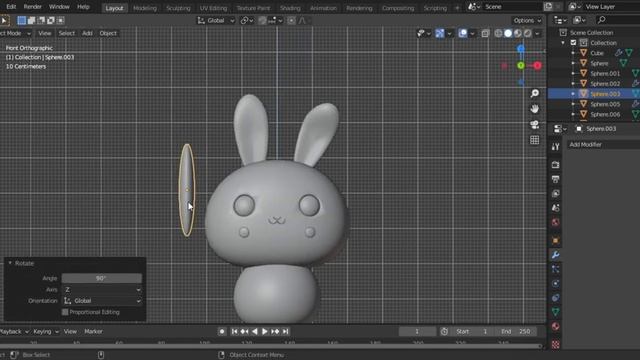Open the Object Data properties tab
This screenshot has width=640, height=360.
coord(556,312)
